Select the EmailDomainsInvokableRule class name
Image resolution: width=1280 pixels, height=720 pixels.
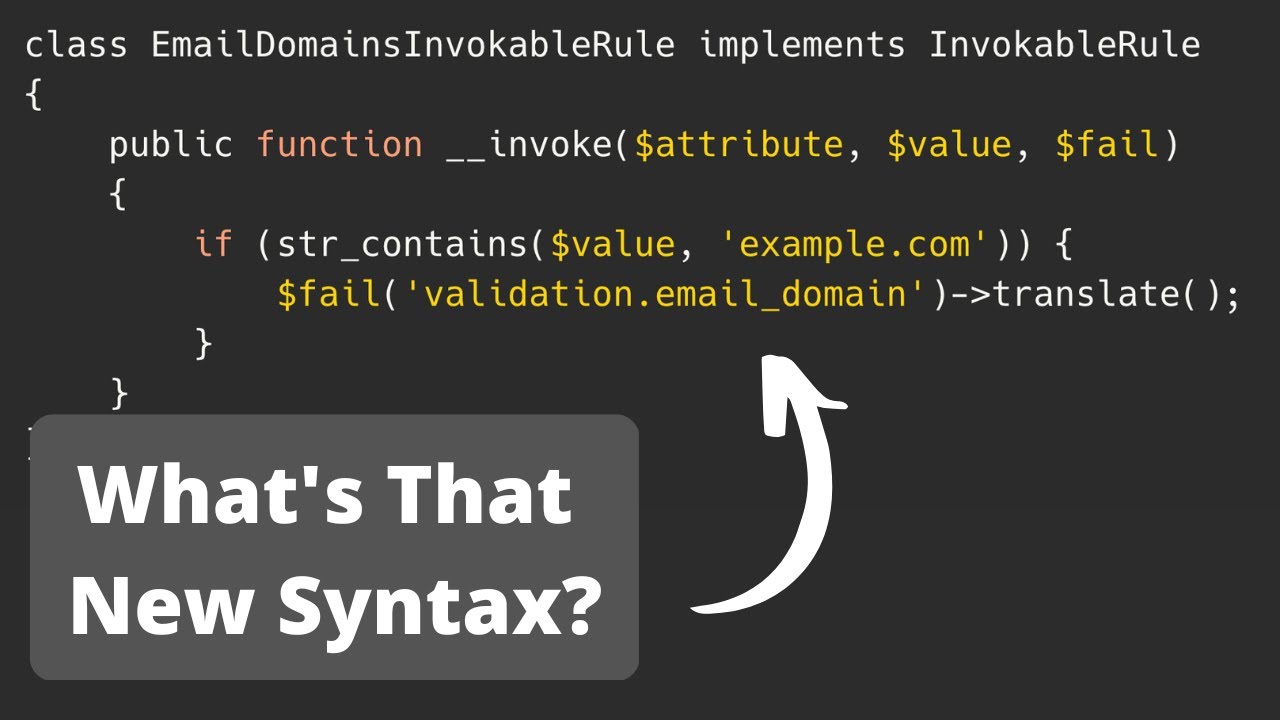pyautogui.click(x=413, y=46)
